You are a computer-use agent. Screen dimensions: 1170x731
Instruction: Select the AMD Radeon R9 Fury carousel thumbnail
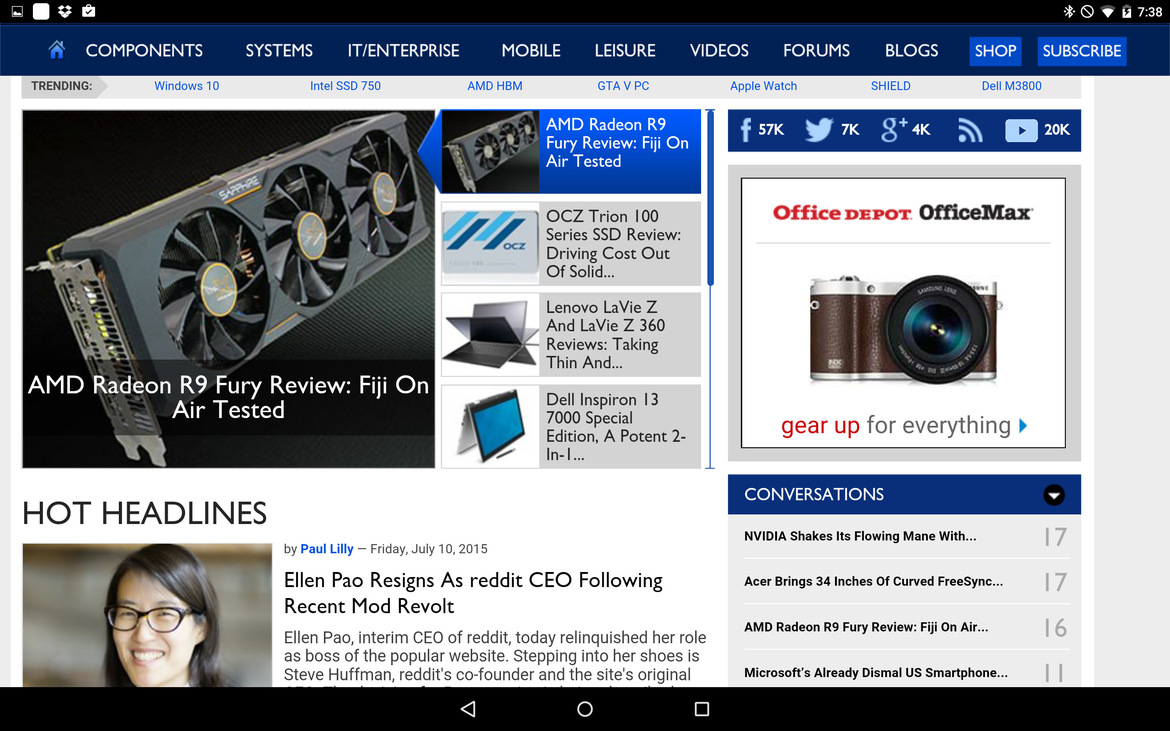490,151
